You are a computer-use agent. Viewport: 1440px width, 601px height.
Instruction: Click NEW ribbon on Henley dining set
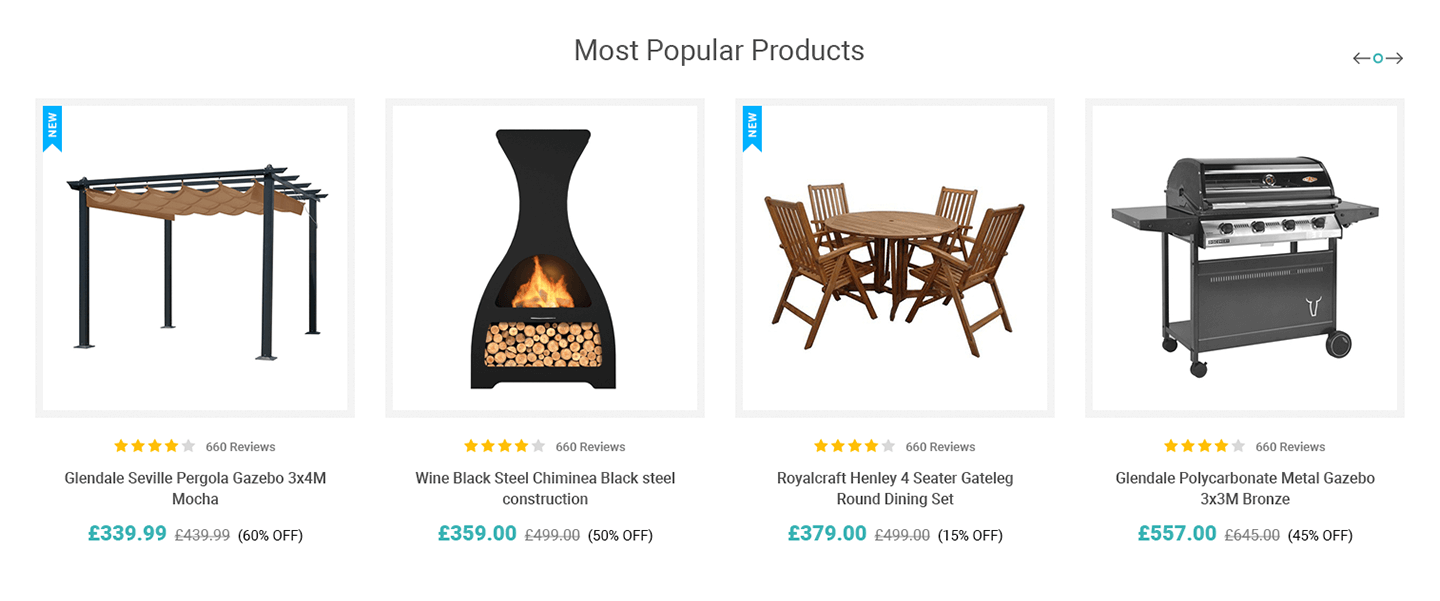tap(752, 128)
